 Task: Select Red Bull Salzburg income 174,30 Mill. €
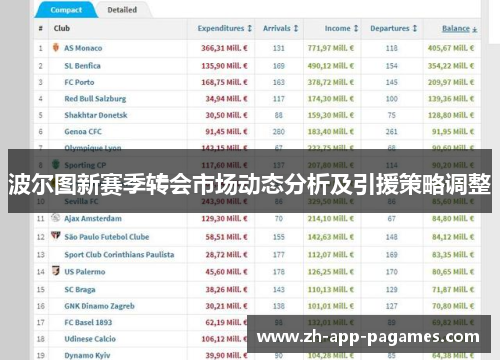pos(331,99)
